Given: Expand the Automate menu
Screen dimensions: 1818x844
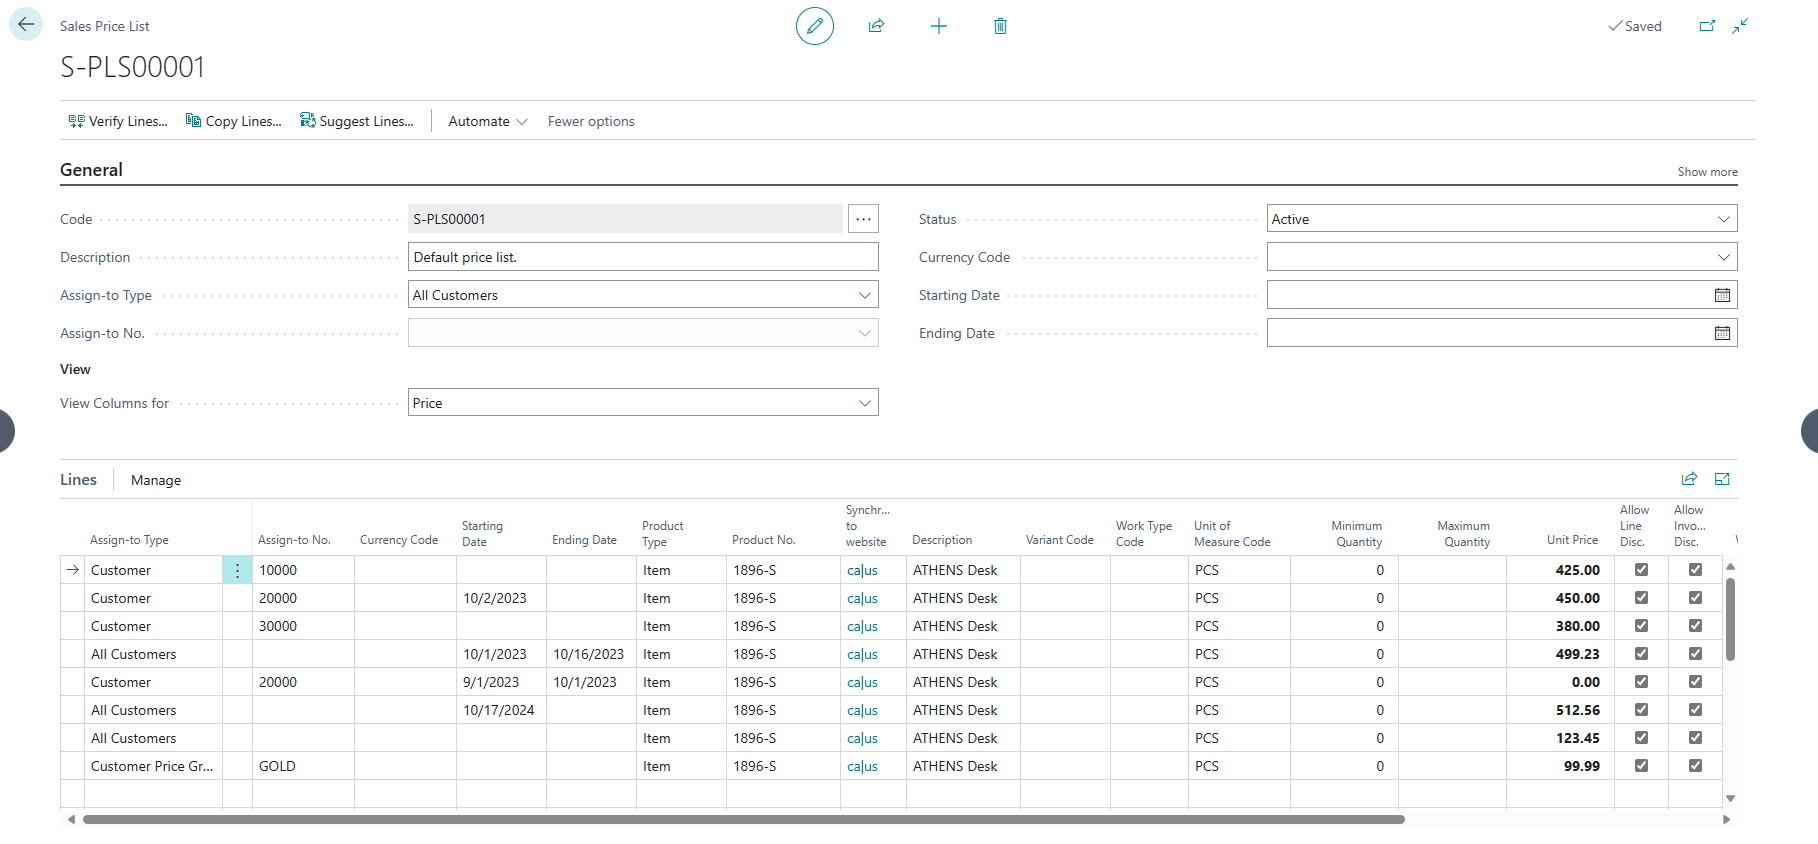Looking at the screenshot, I should pyautogui.click(x=487, y=121).
